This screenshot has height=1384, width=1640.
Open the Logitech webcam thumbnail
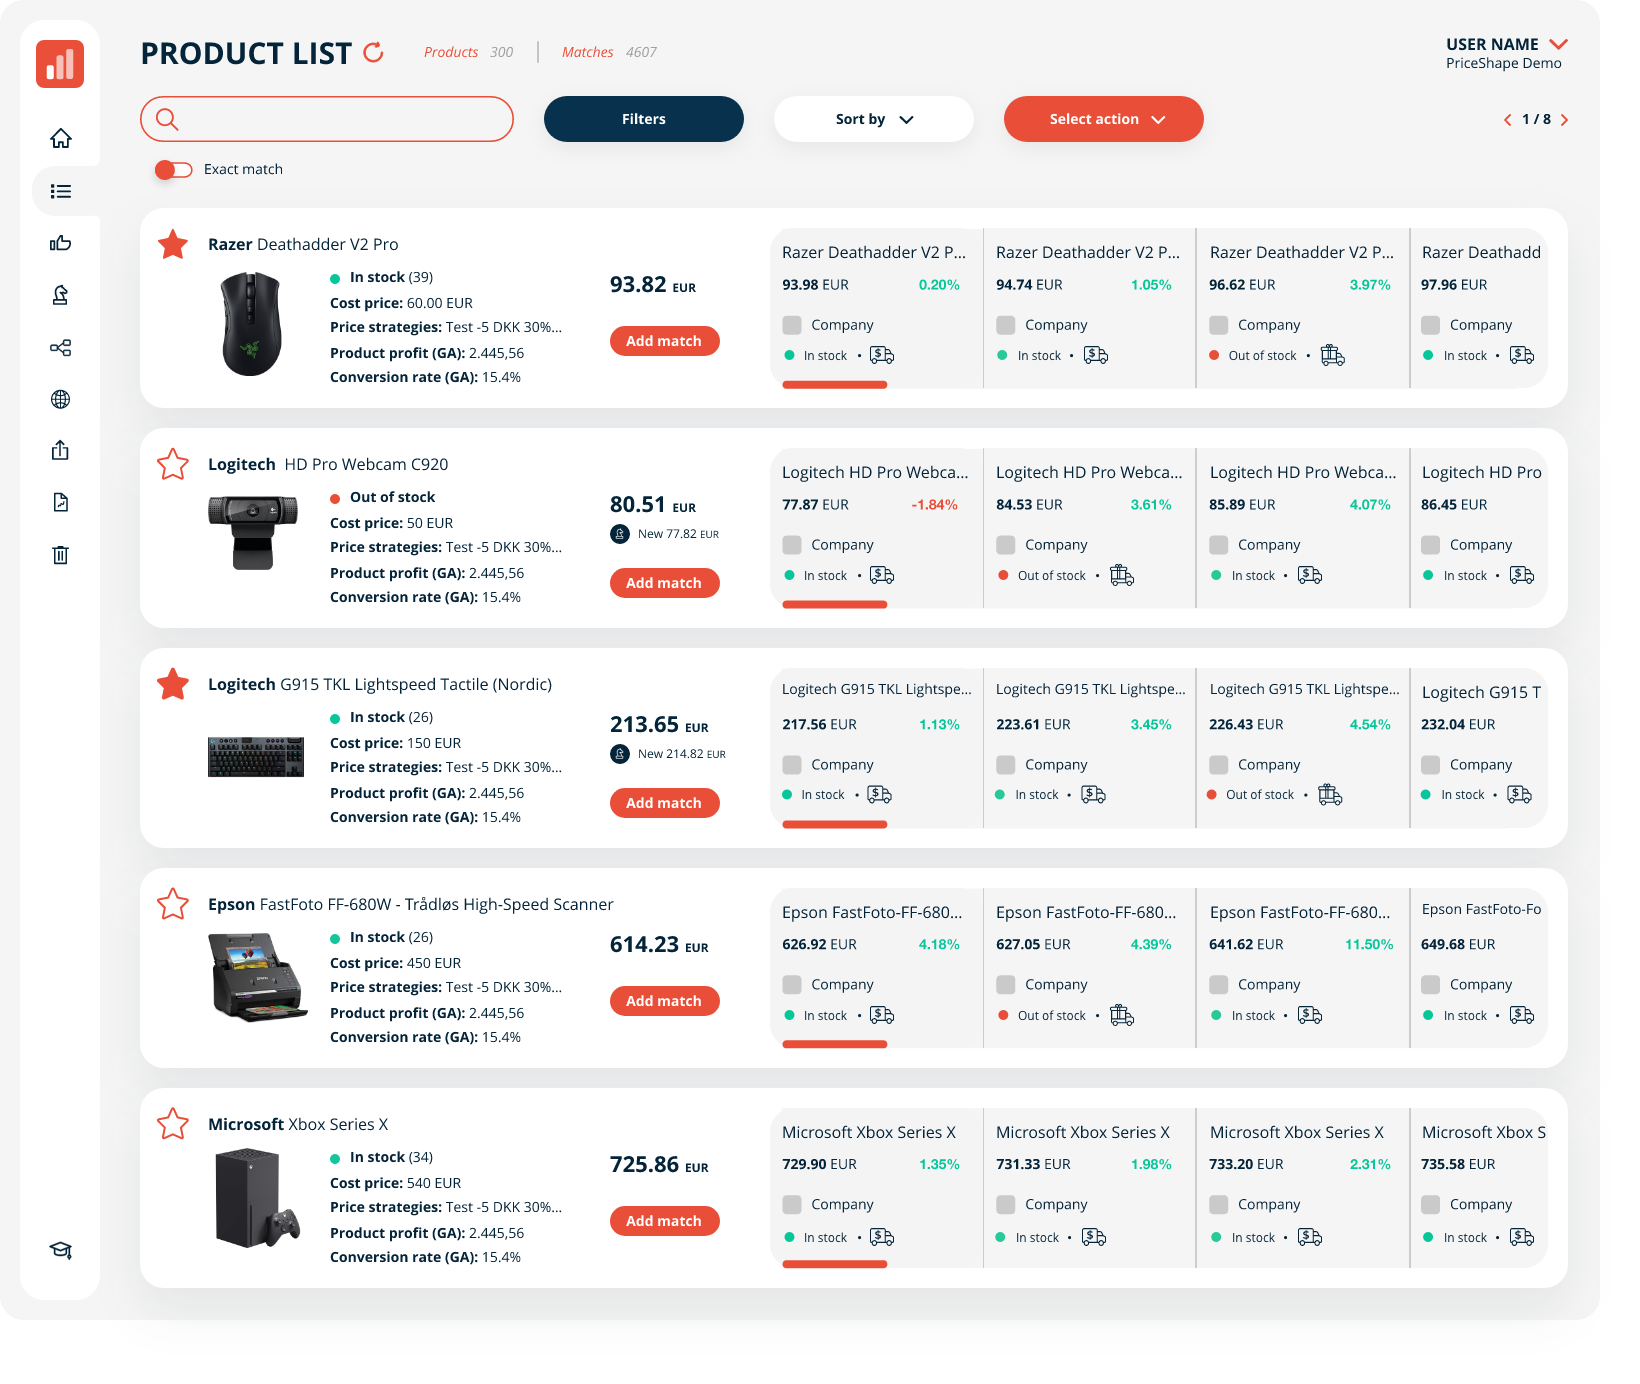253,532
